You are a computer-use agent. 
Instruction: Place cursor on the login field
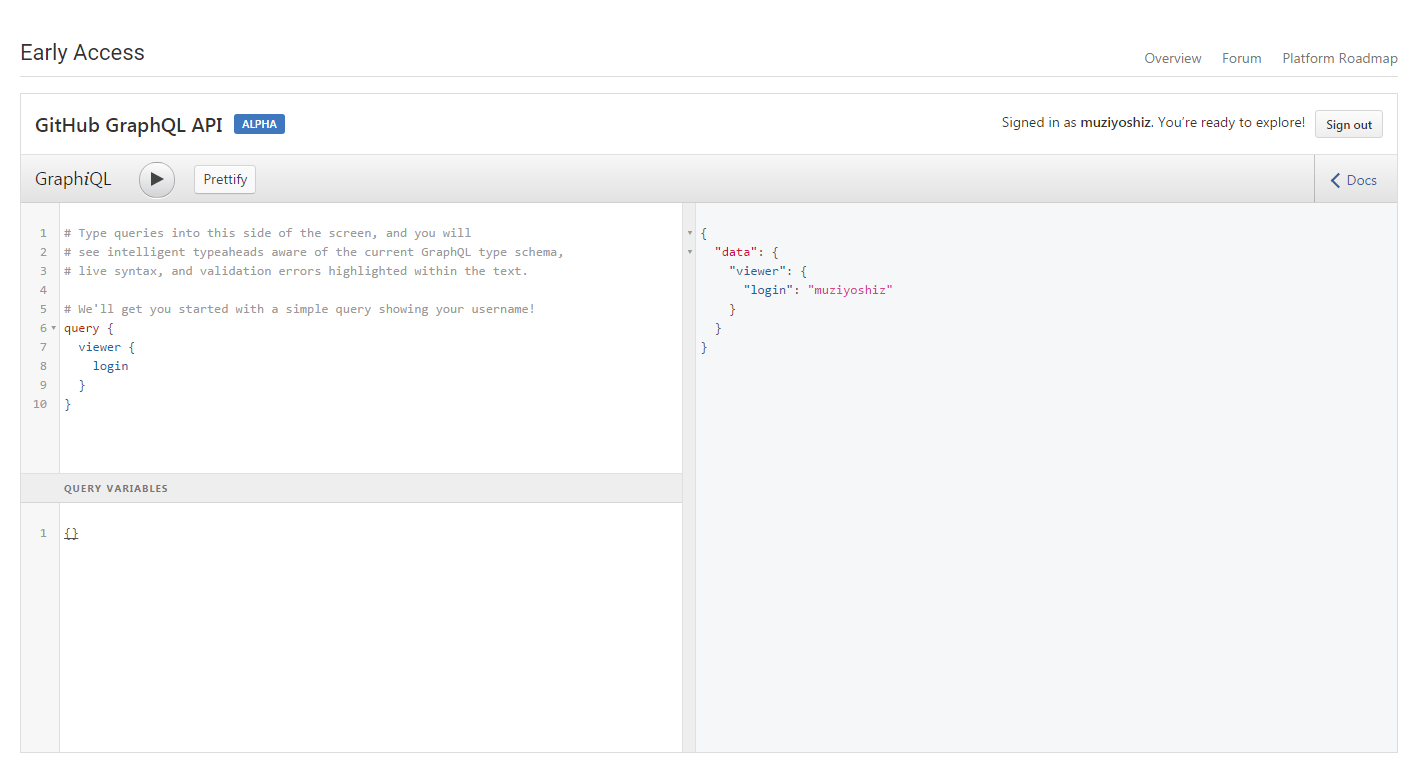tap(110, 365)
